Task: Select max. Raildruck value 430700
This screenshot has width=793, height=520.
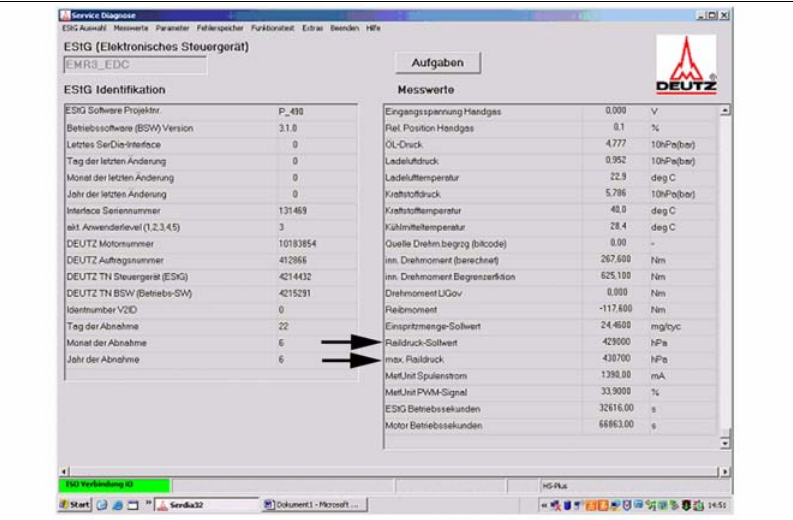Action: pyautogui.click(x=616, y=358)
